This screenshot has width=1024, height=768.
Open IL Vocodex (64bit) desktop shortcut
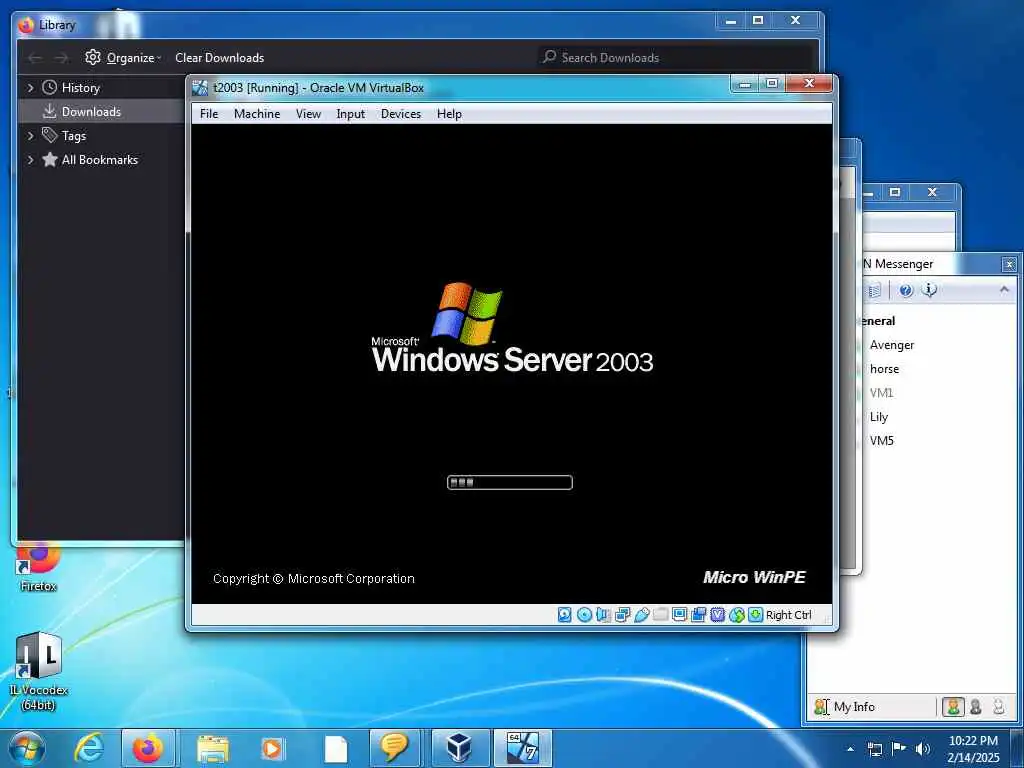[38, 671]
